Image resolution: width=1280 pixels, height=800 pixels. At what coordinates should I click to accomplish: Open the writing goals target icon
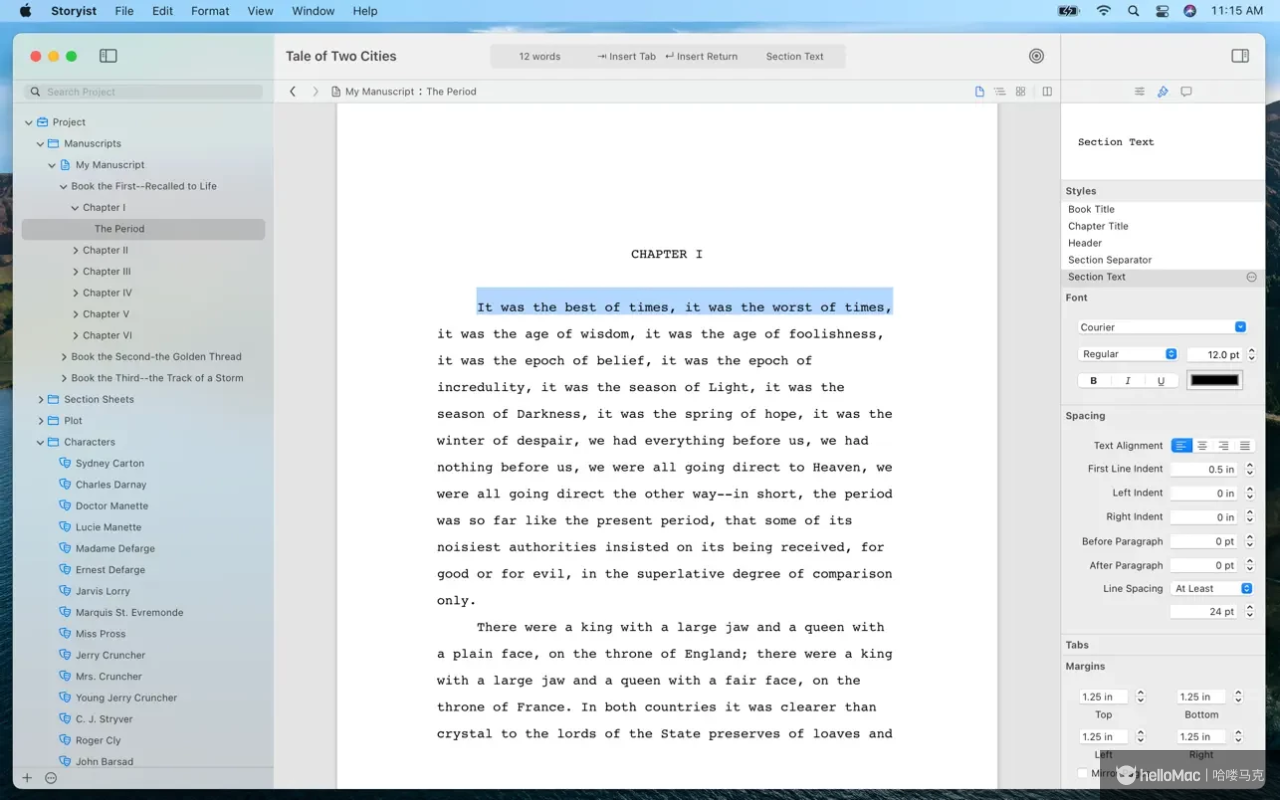(1036, 56)
